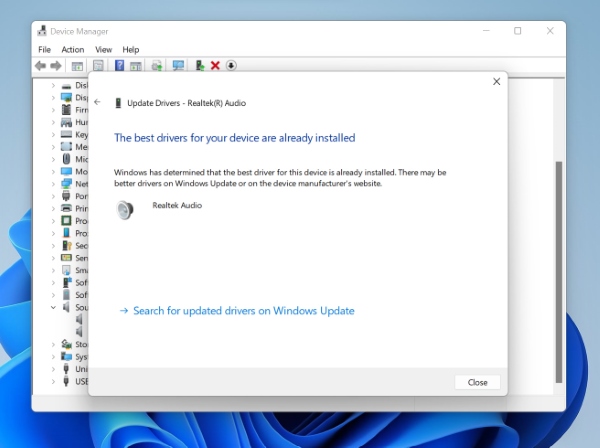Collapse the Sound controllers tree node
The height and width of the screenshot is (448, 600).
[53, 307]
